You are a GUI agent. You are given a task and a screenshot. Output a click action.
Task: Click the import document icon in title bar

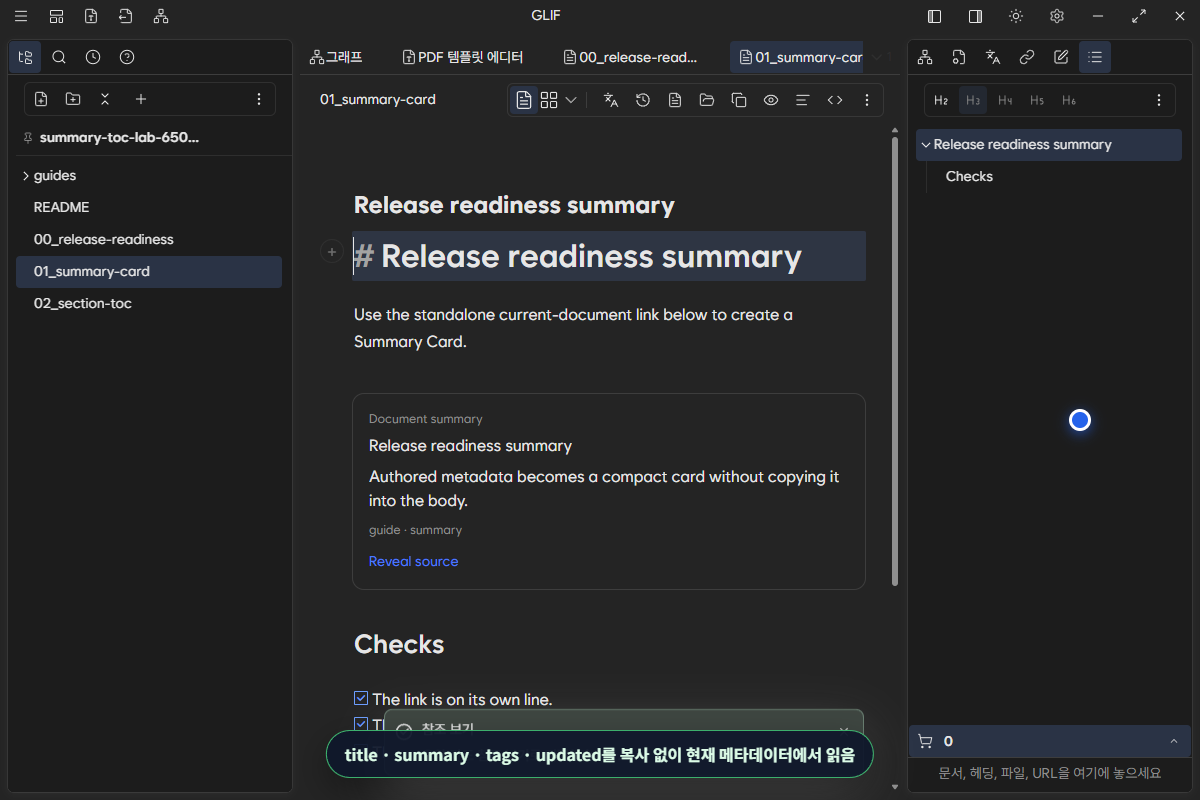125,16
